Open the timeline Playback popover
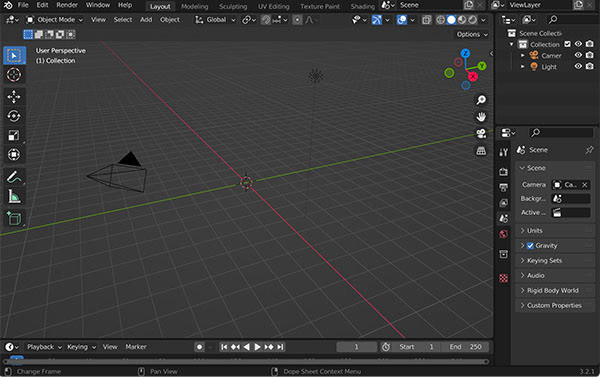The height and width of the screenshot is (377, 600). click(x=44, y=347)
